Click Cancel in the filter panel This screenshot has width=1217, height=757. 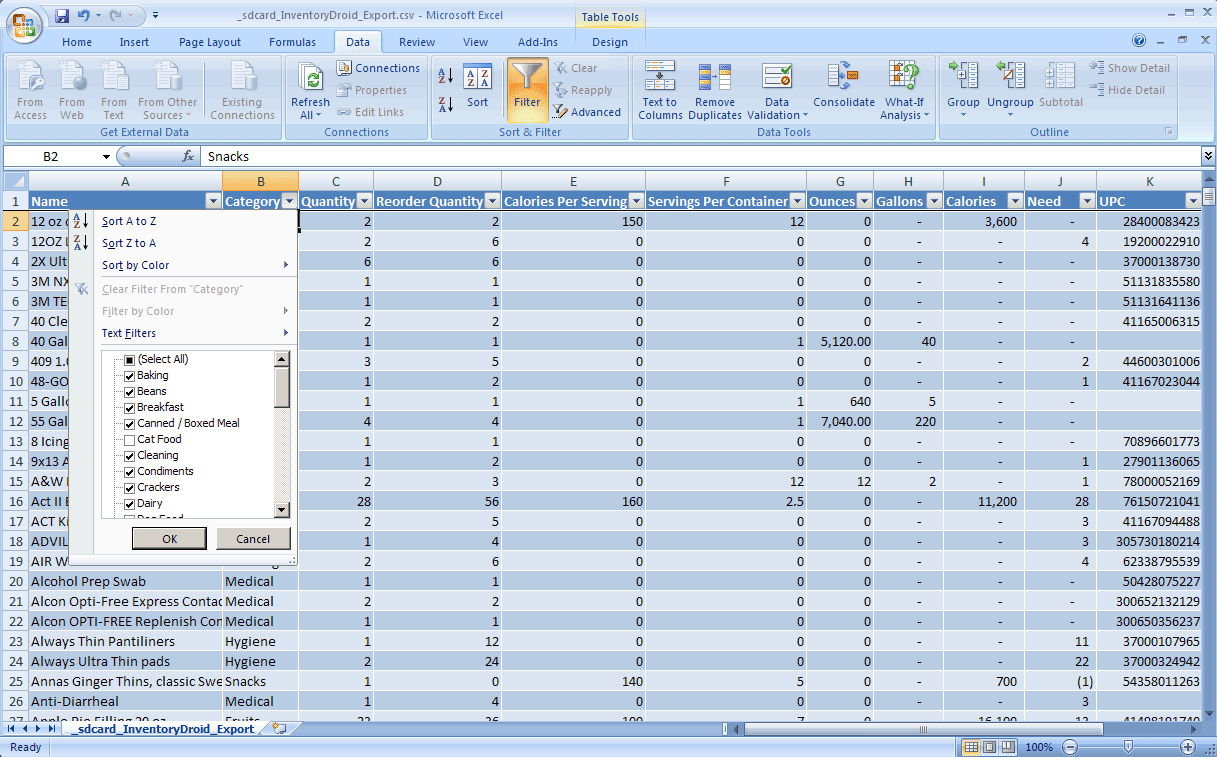coord(253,538)
